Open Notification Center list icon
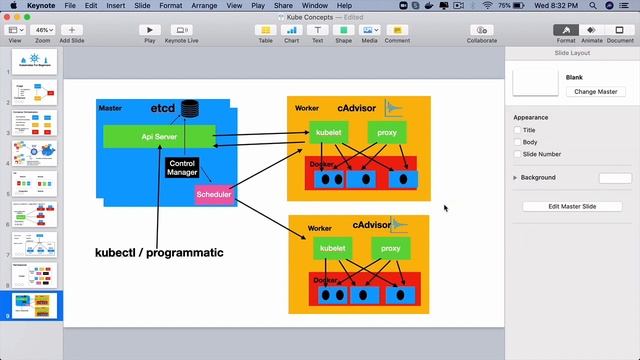The height and width of the screenshot is (360, 640). [624, 6]
